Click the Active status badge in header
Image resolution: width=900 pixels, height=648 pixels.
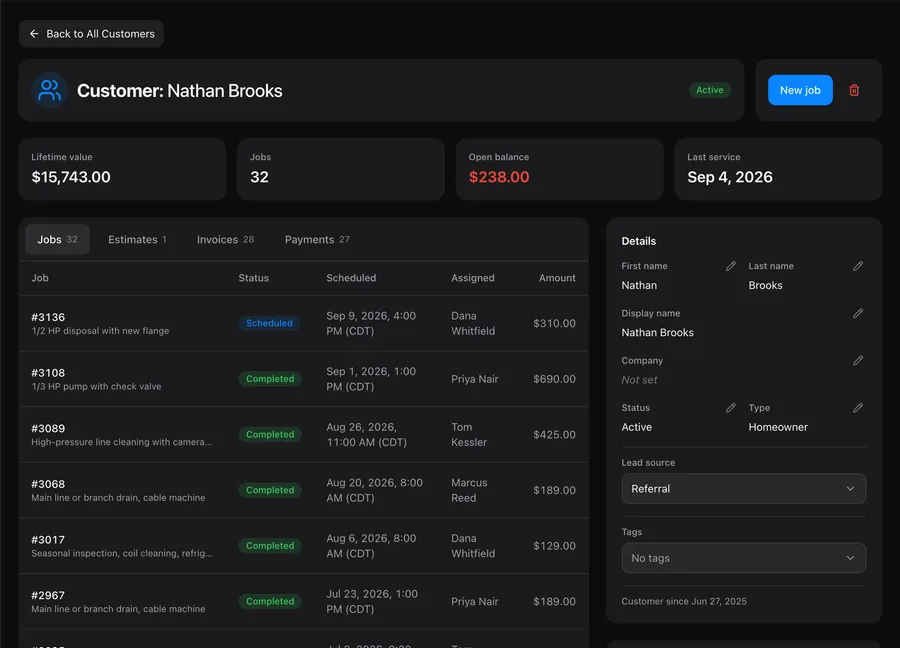709,90
